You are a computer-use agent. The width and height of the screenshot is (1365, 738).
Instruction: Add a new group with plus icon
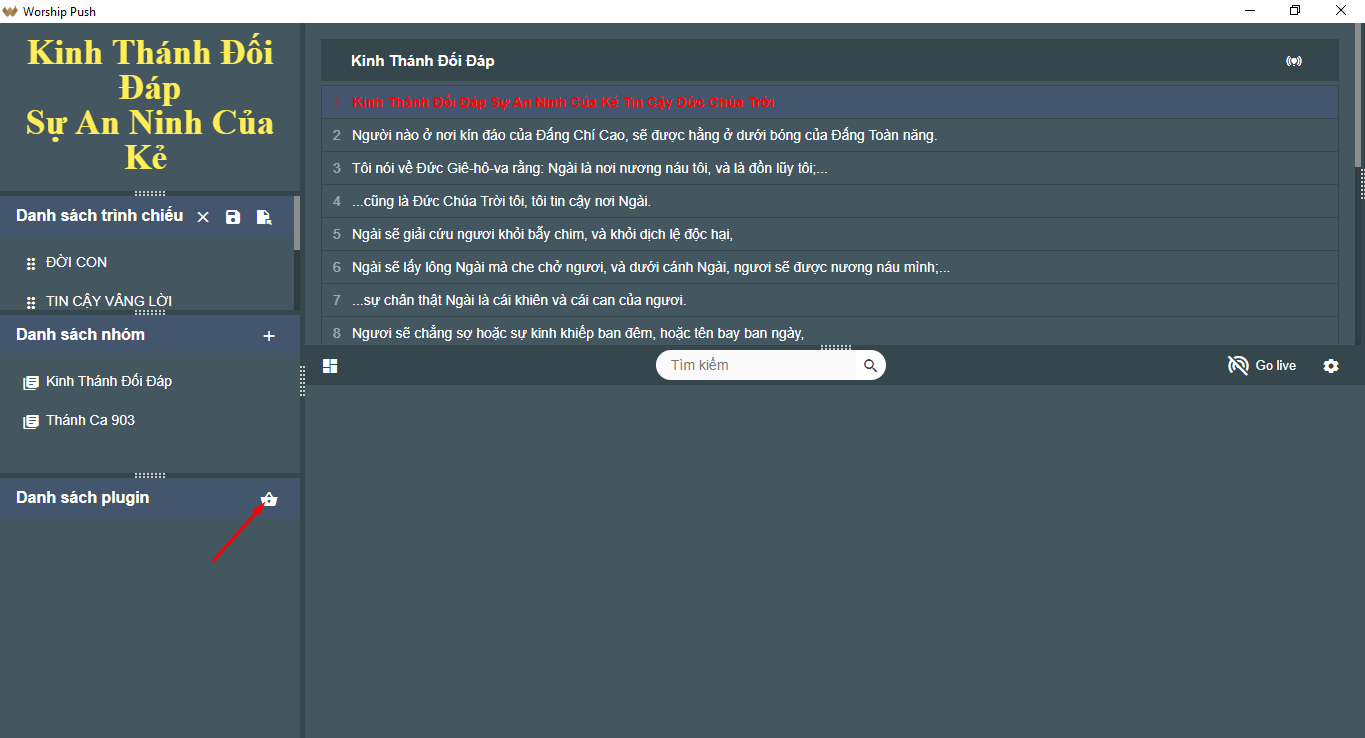(269, 336)
